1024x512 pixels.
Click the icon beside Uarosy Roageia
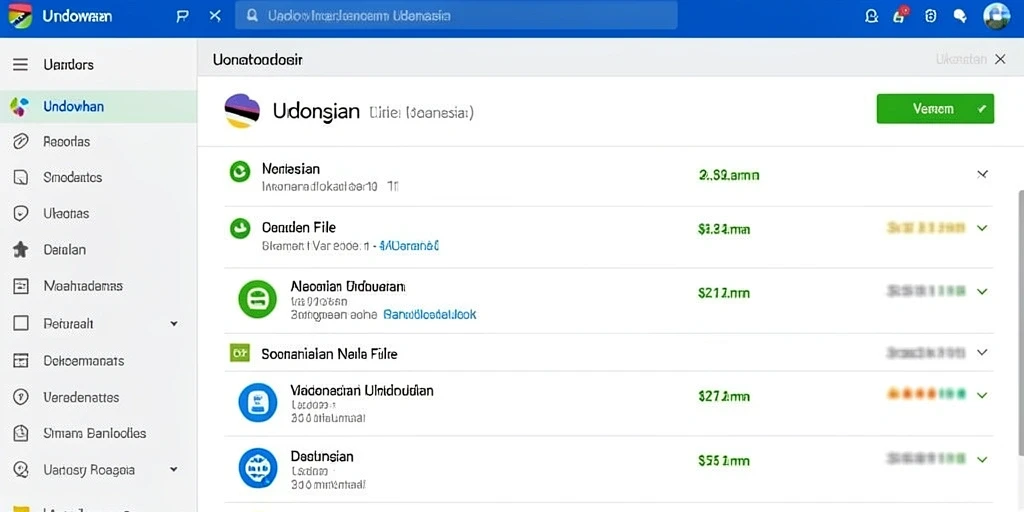point(21,470)
